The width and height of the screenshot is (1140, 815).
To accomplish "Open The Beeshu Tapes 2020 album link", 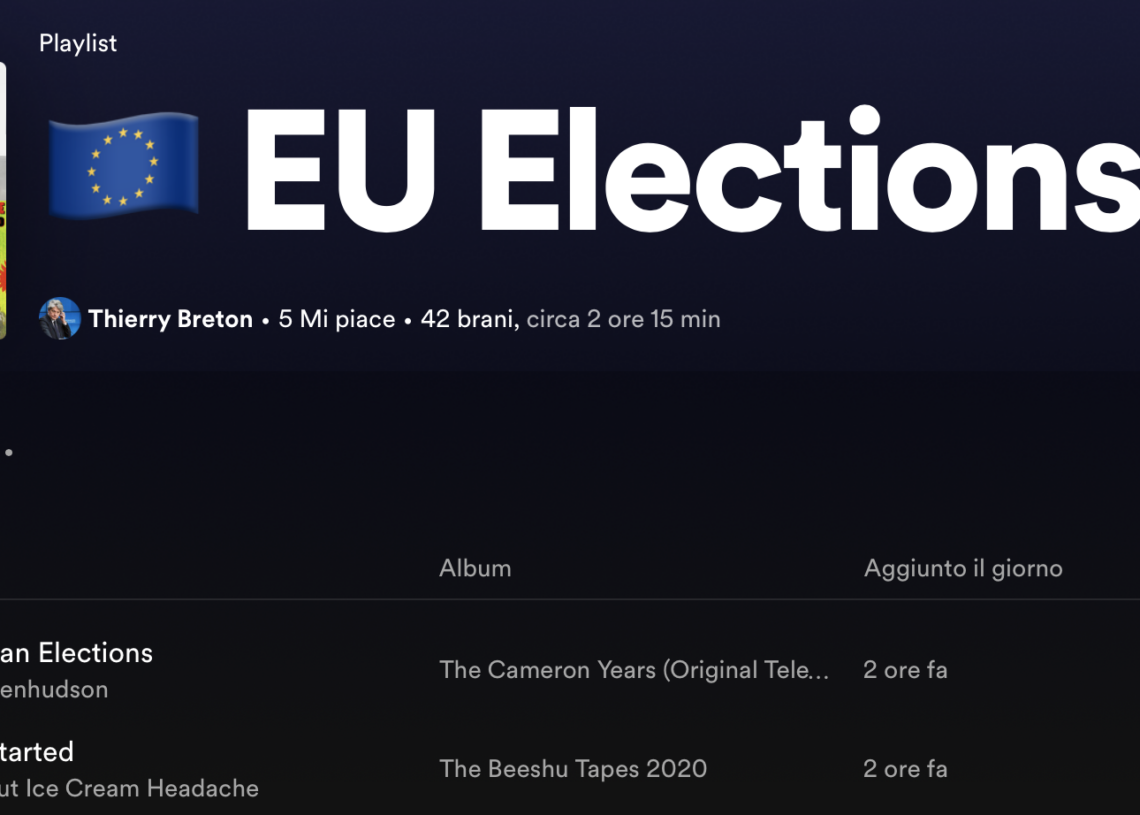I will (x=573, y=769).
